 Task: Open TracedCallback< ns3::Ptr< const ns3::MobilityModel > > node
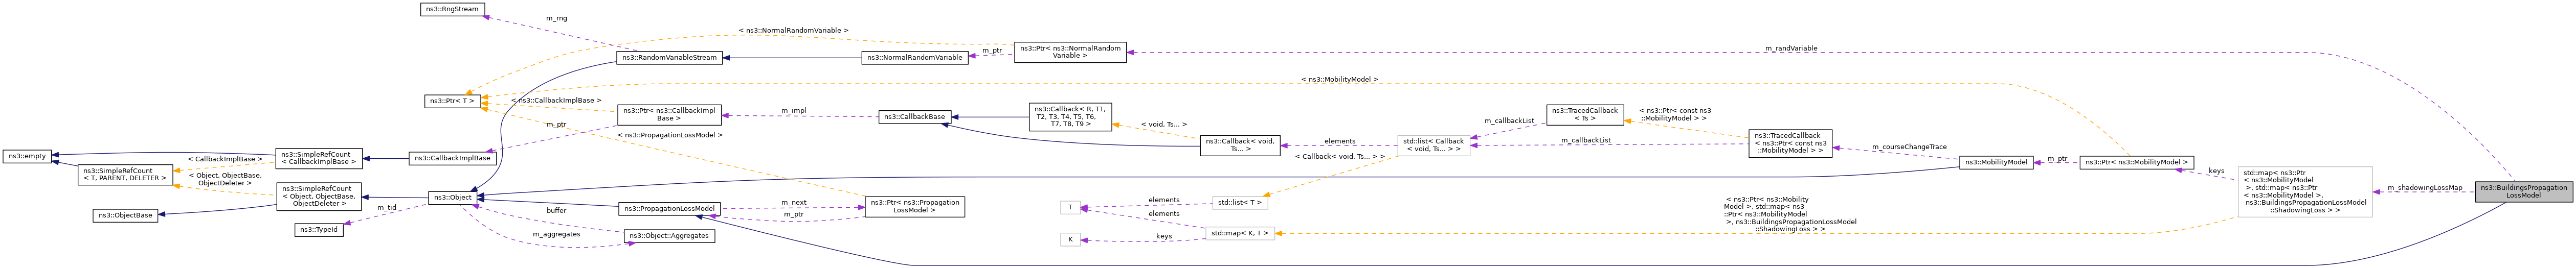point(1790,143)
